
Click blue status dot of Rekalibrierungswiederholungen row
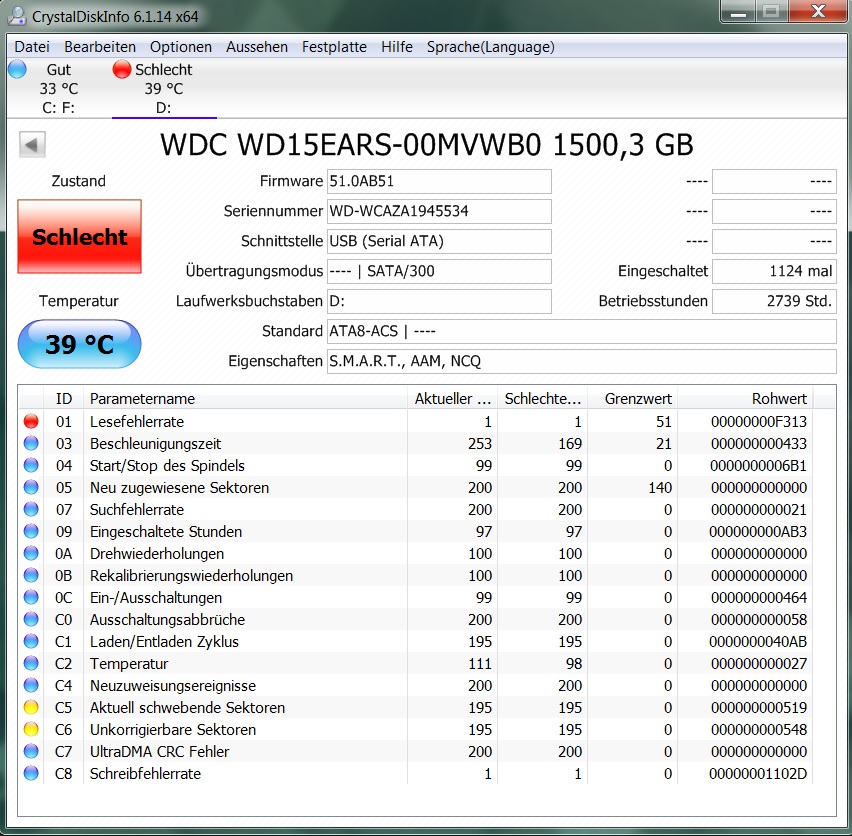(x=32, y=576)
